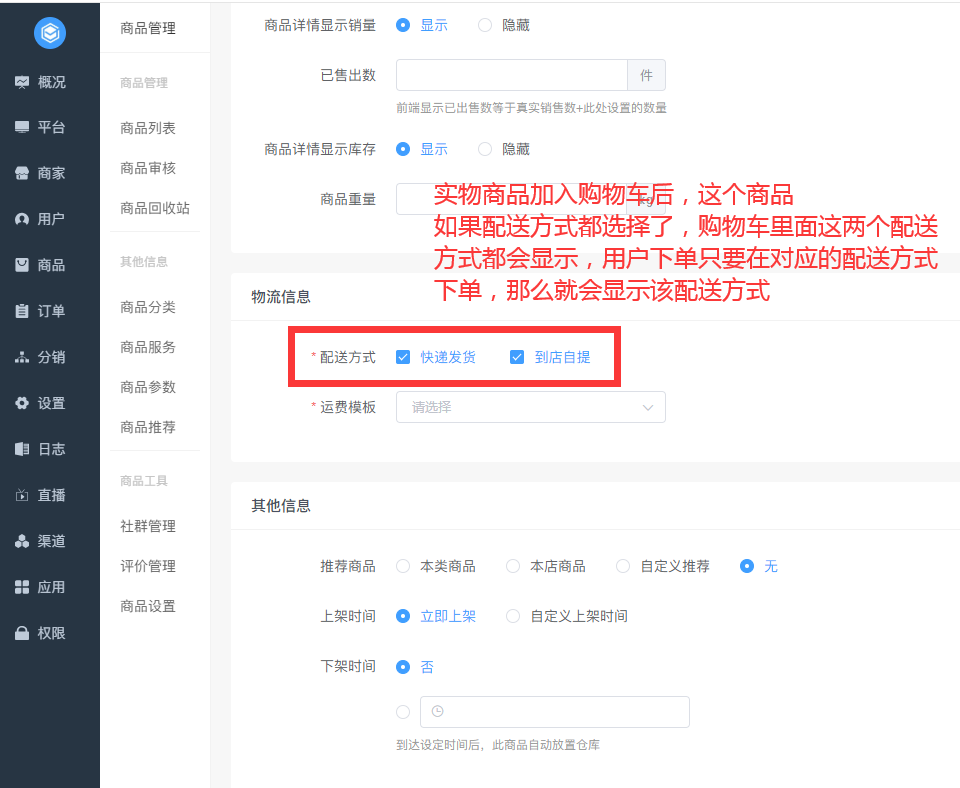Screen dimensions: 960x788
Task: Open the 设置 gear icon
Action: pyautogui.click(x=22, y=403)
